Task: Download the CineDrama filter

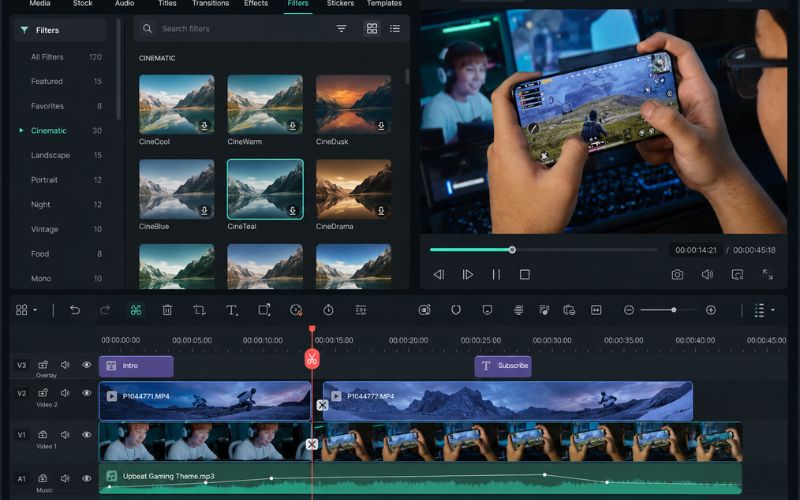Action: (381, 210)
